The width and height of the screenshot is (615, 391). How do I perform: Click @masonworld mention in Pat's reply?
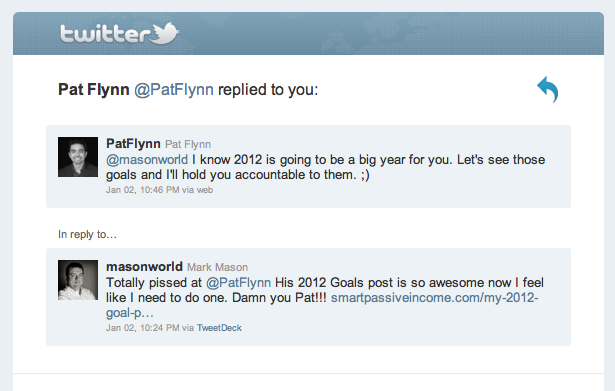click(x=147, y=160)
